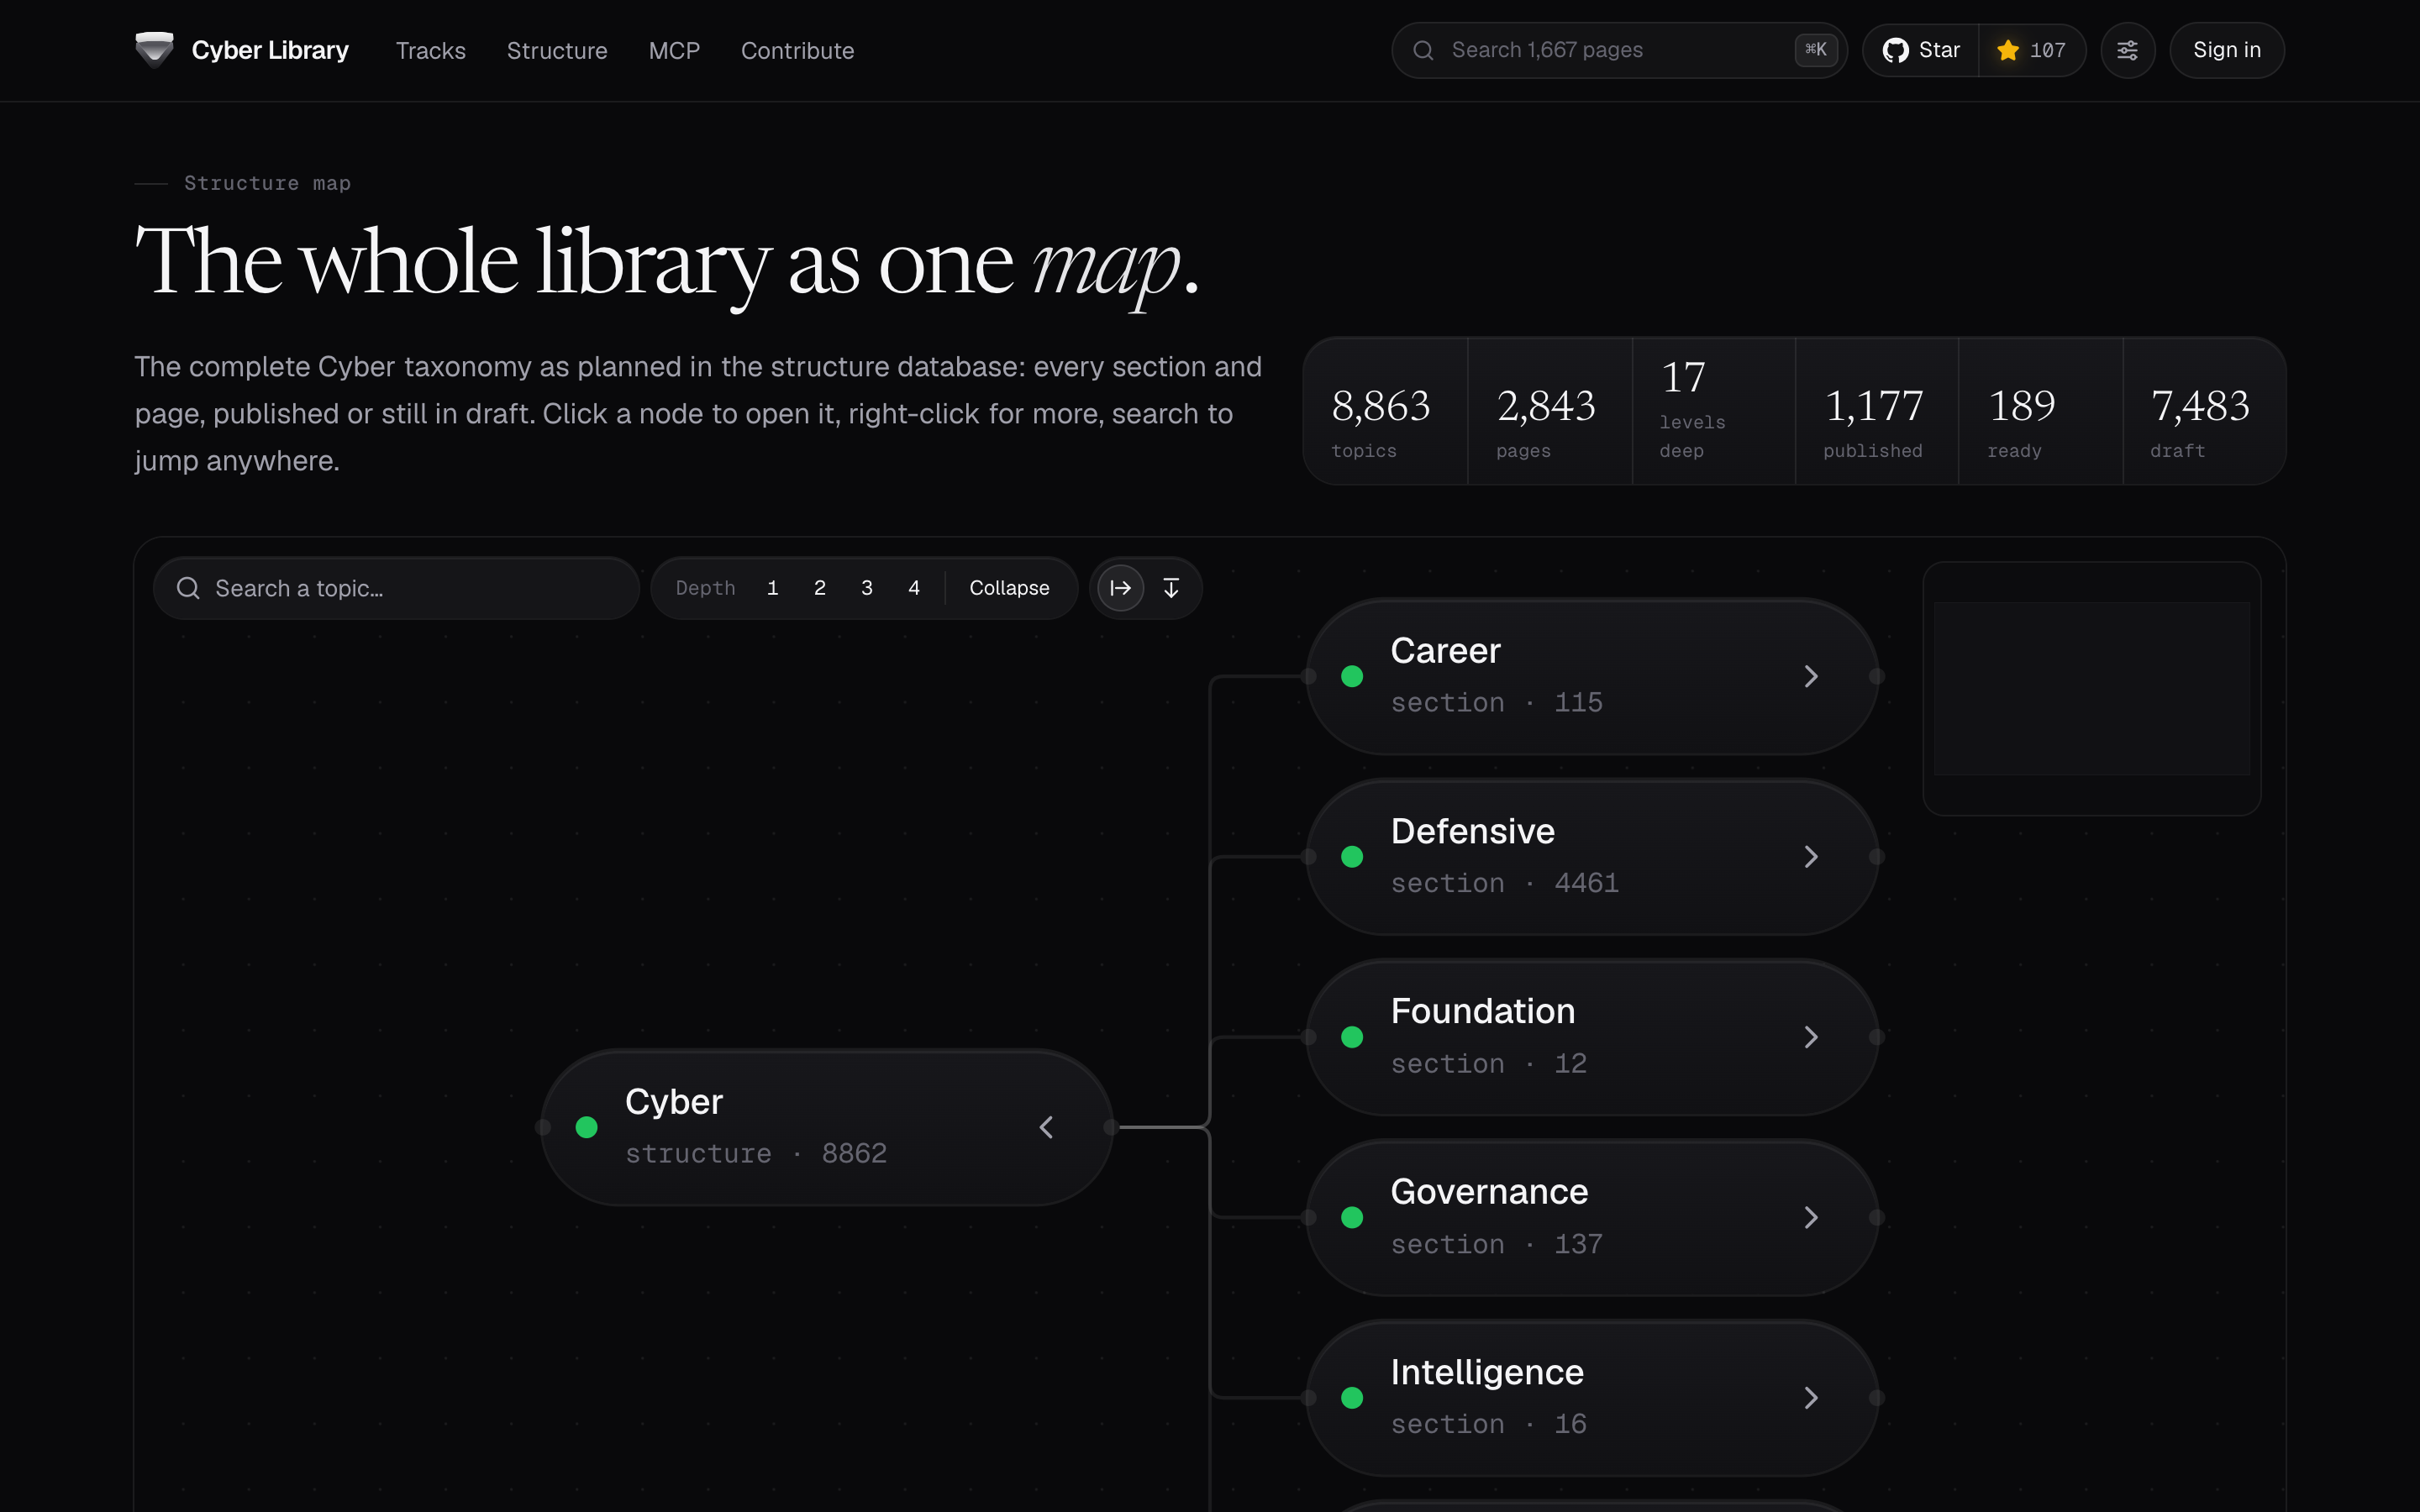Open the Tracks nav item
This screenshot has height=1512, width=2420.
[431, 51]
